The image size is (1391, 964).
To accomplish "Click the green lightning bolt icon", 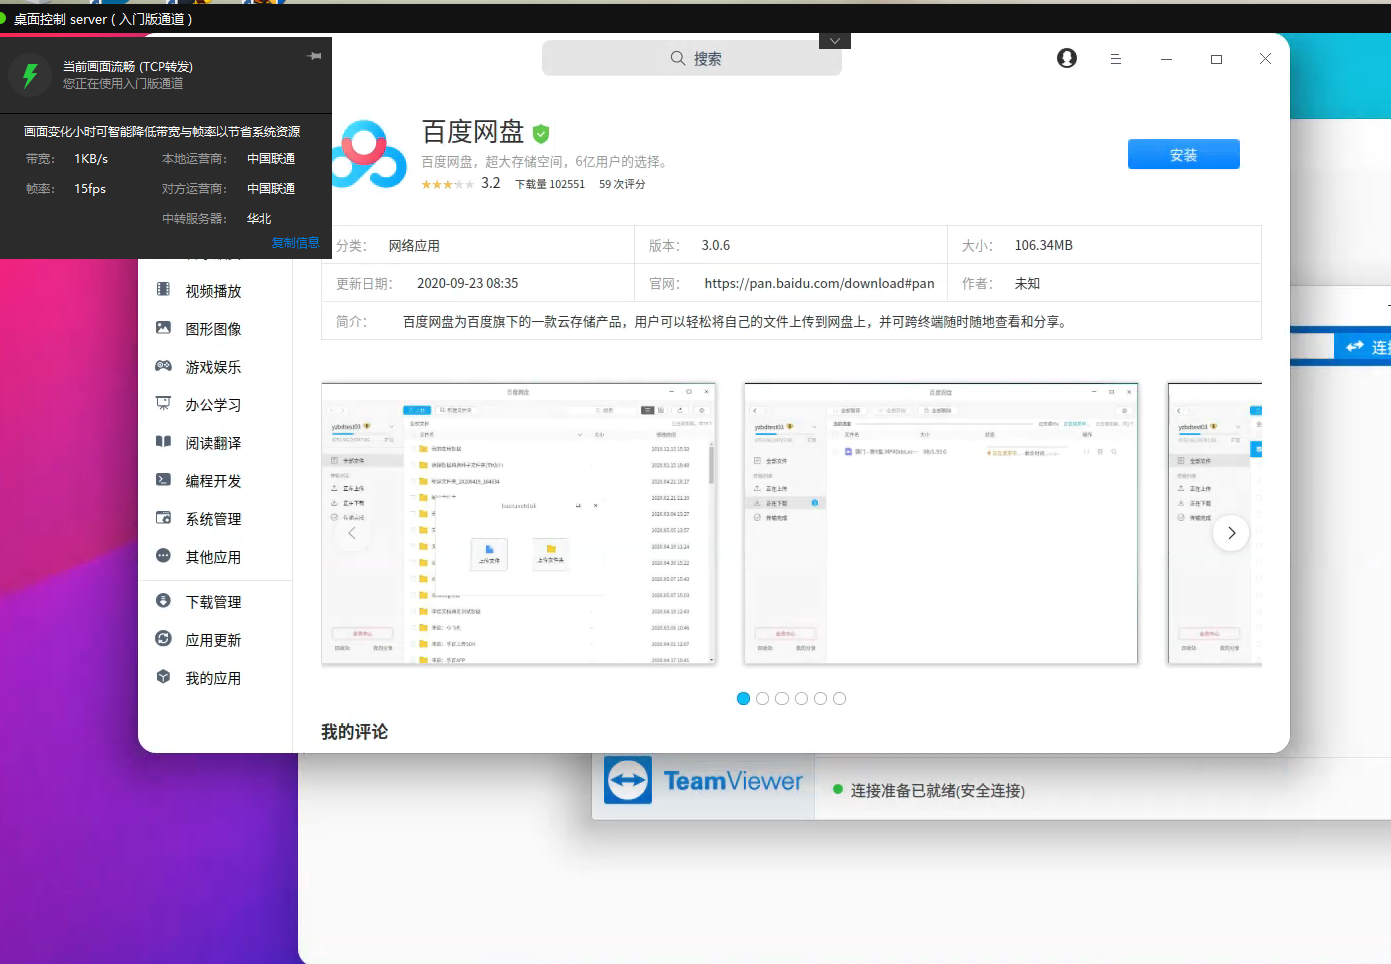I will coord(30,75).
